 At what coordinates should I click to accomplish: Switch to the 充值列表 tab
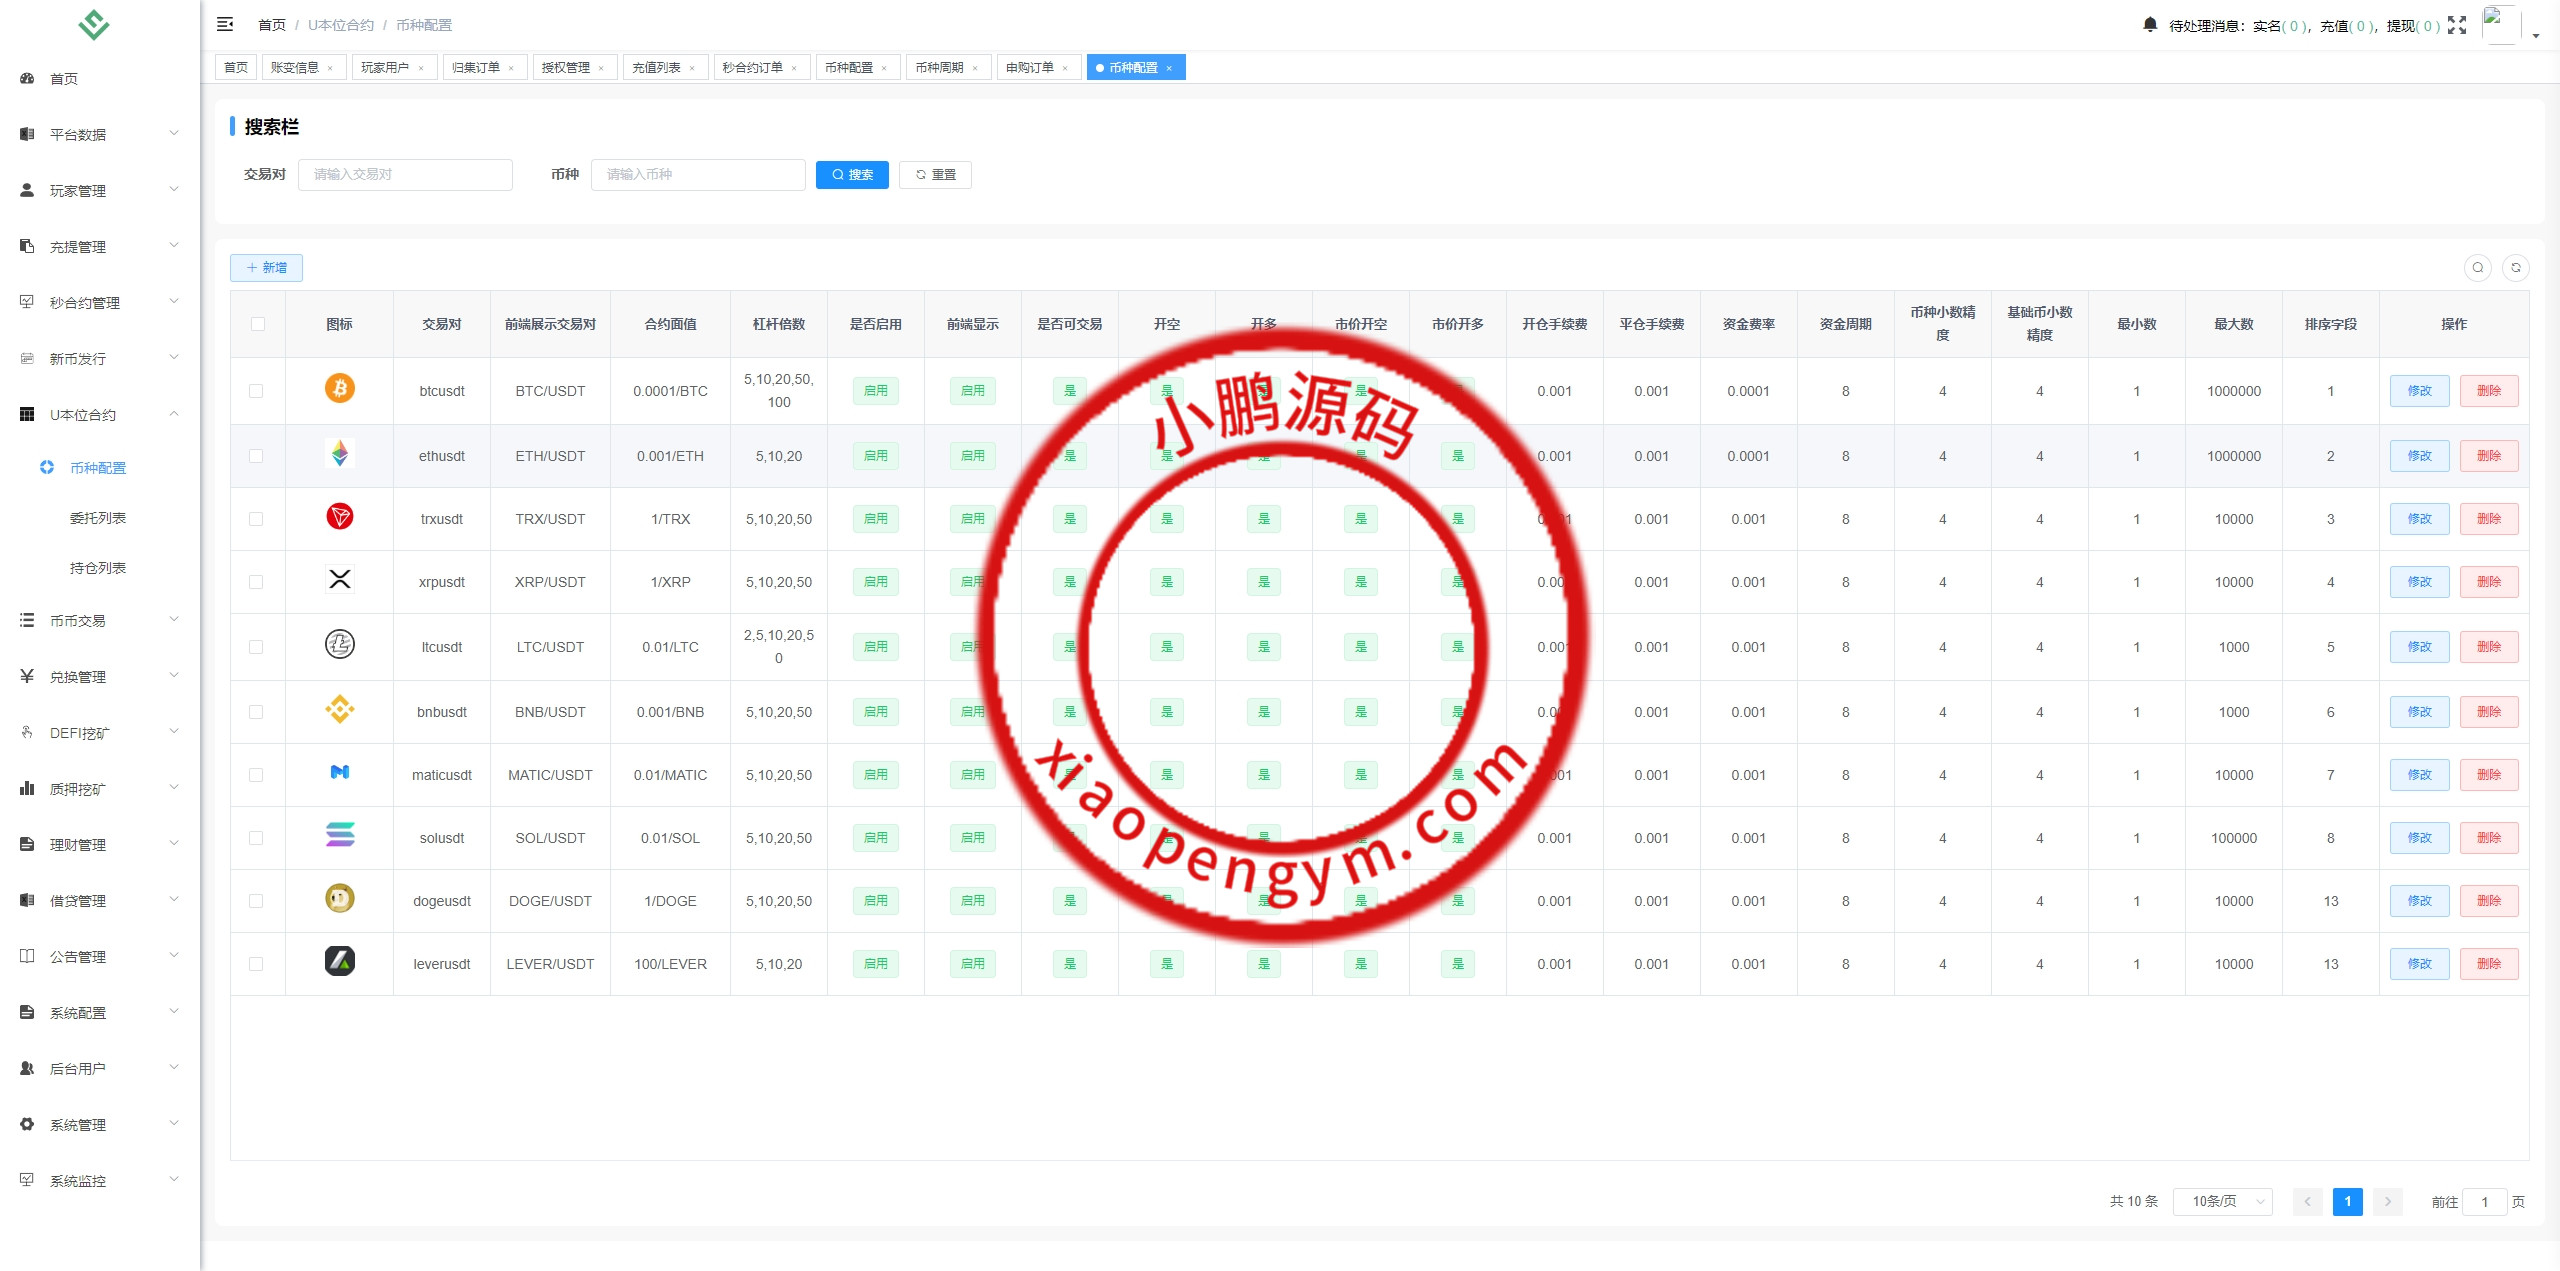[656, 67]
